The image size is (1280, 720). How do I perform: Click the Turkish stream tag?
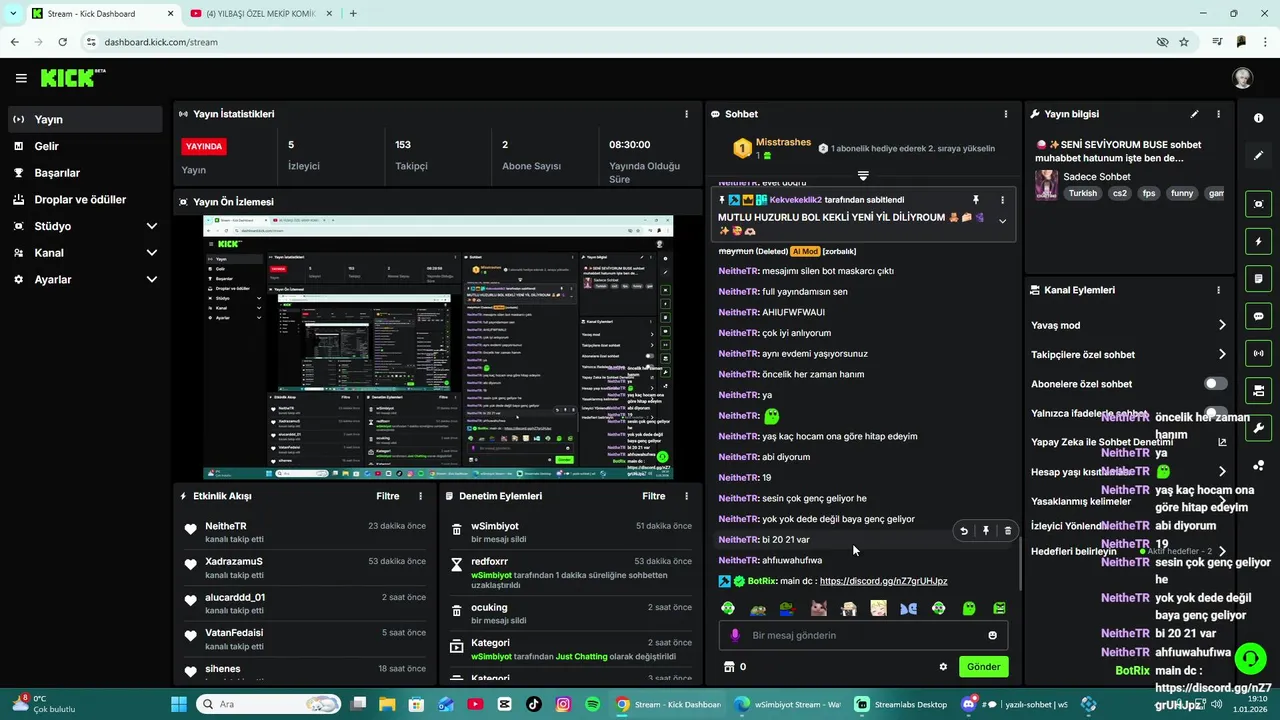click(x=1082, y=193)
